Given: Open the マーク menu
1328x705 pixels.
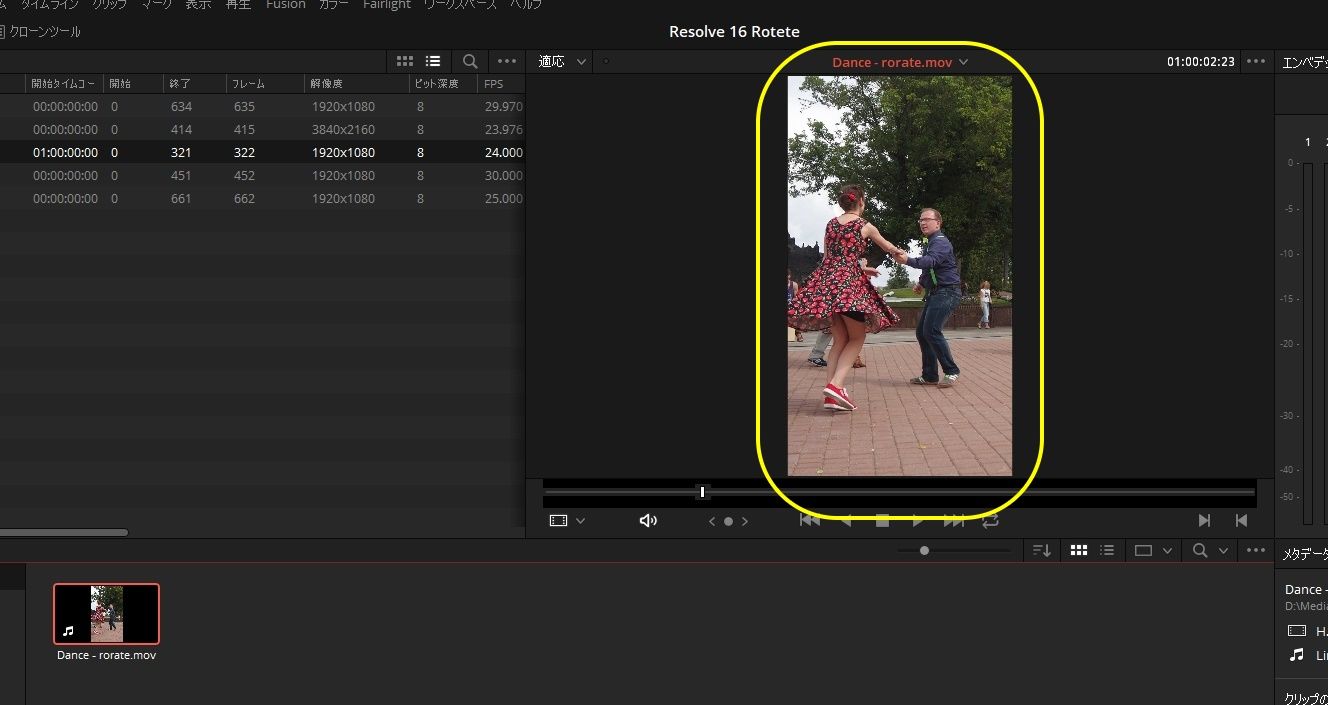Looking at the screenshot, I should [156, 4].
